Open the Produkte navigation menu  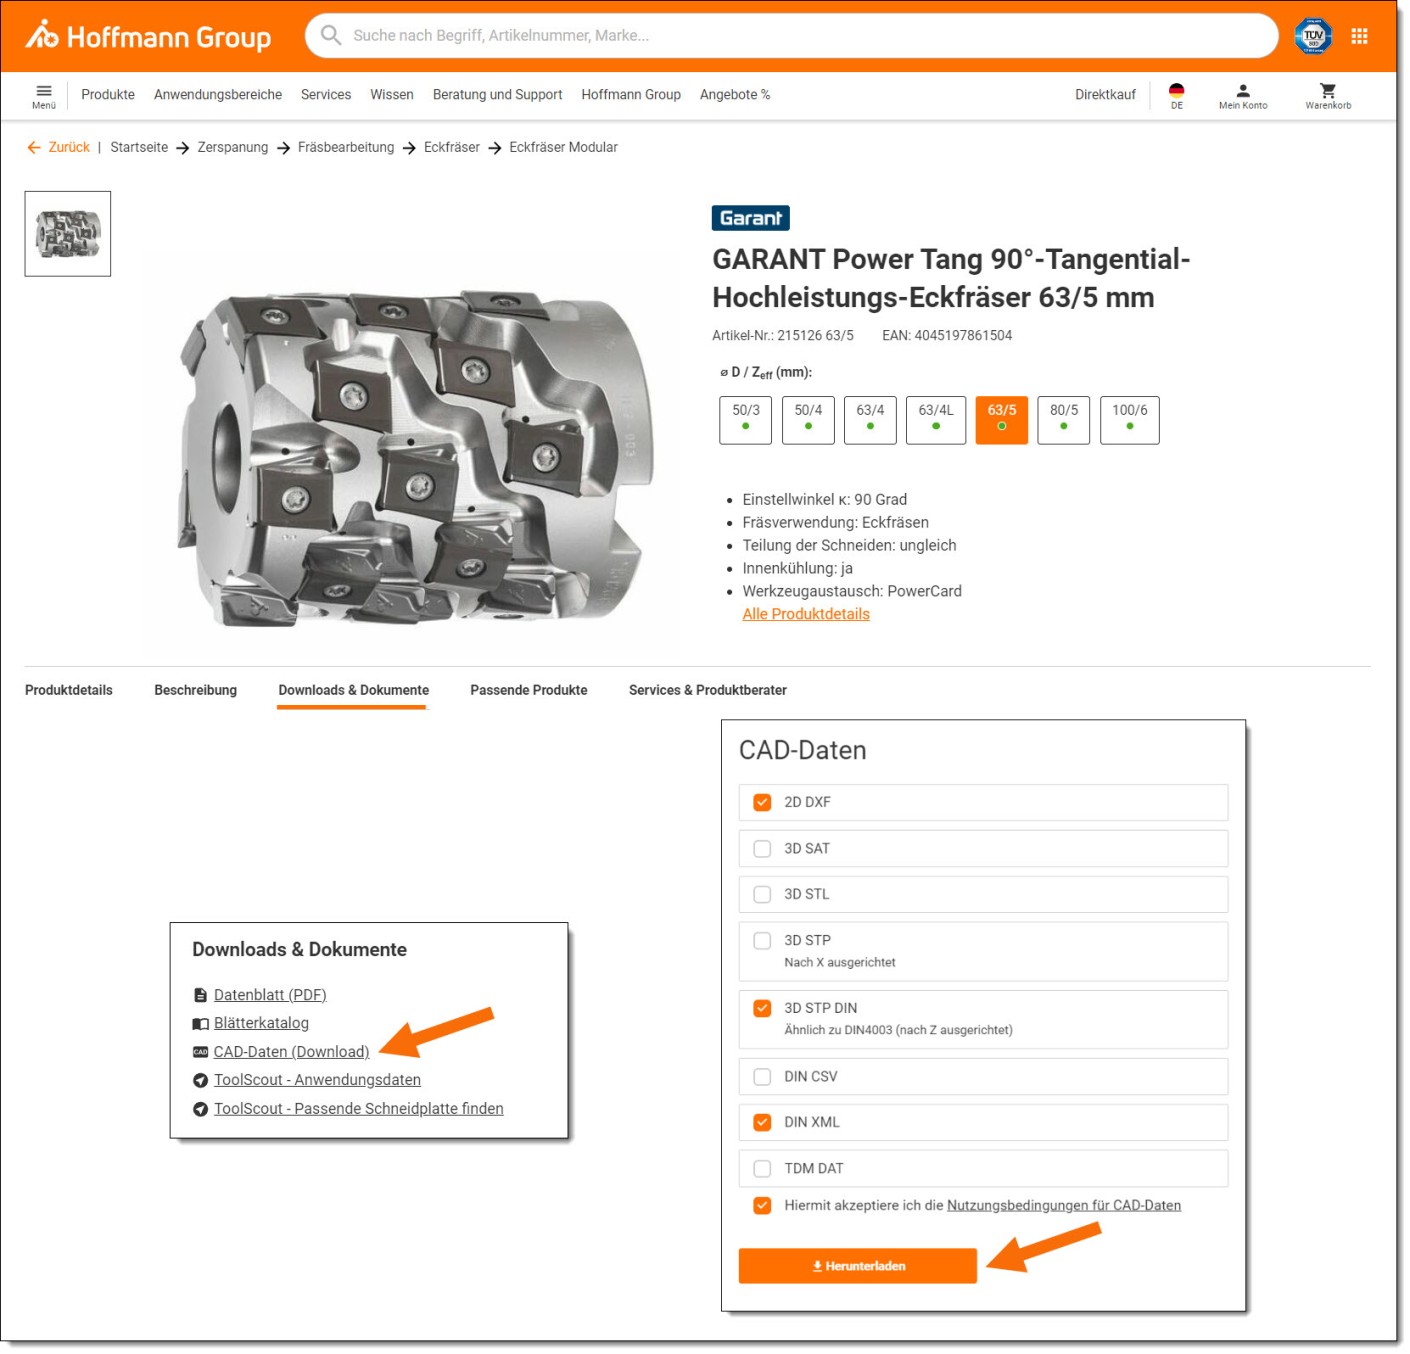click(x=108, y=95)
